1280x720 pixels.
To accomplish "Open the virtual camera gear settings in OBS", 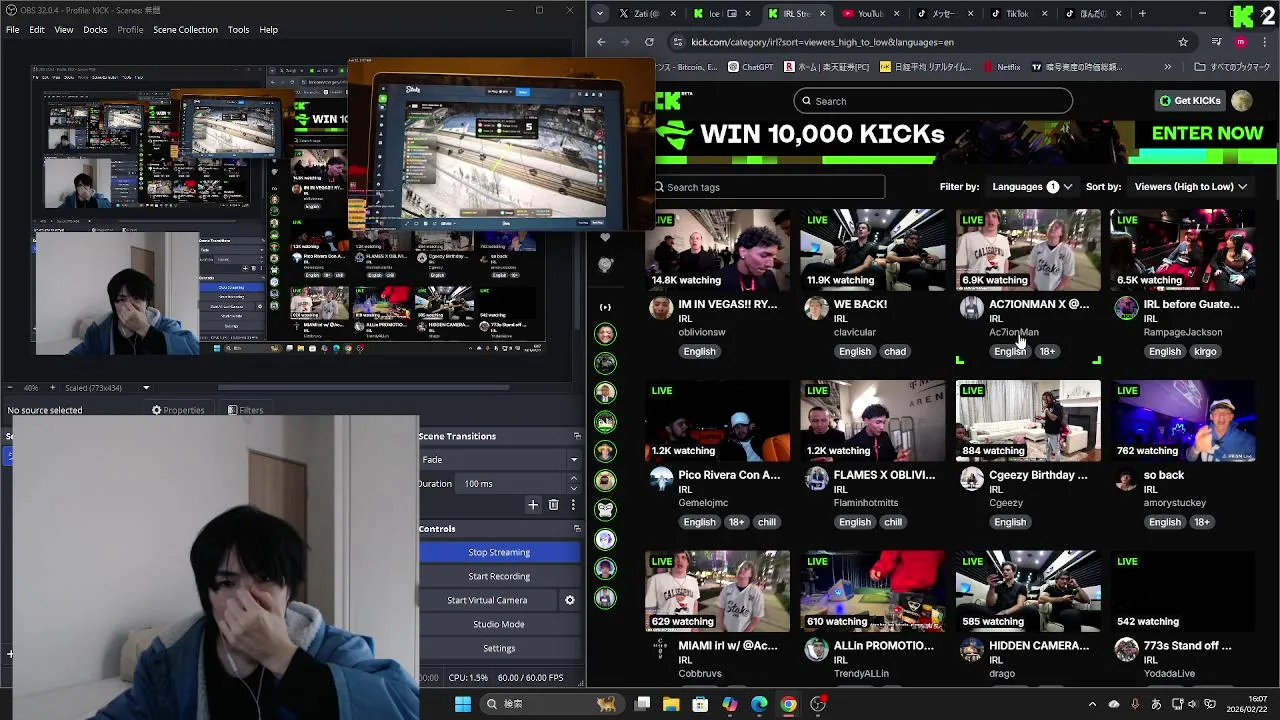I will 570,600.
